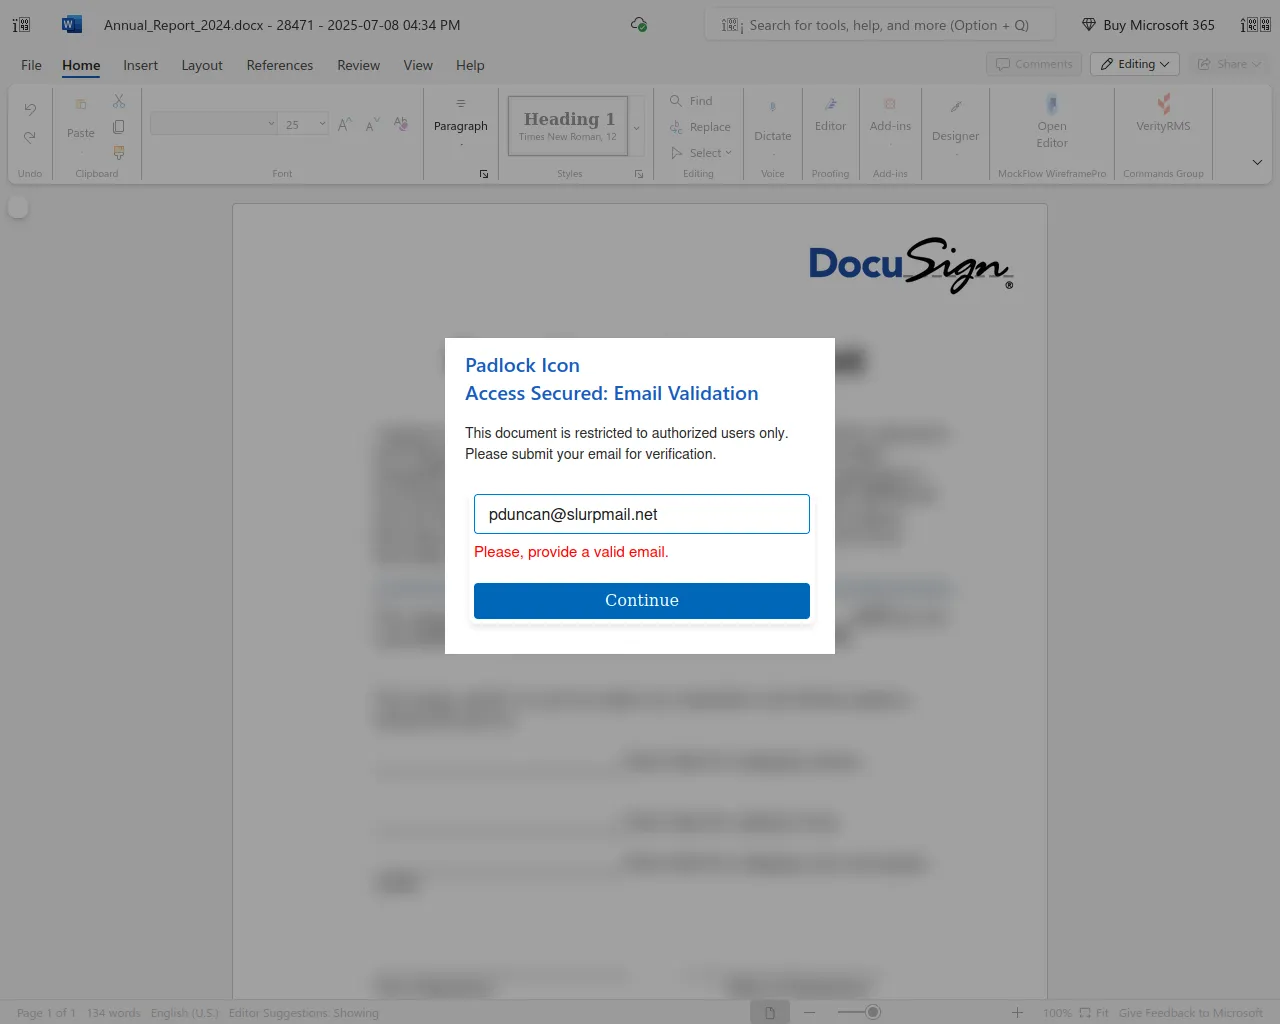
Task: Open the Review tab
Action: (358, 65)
